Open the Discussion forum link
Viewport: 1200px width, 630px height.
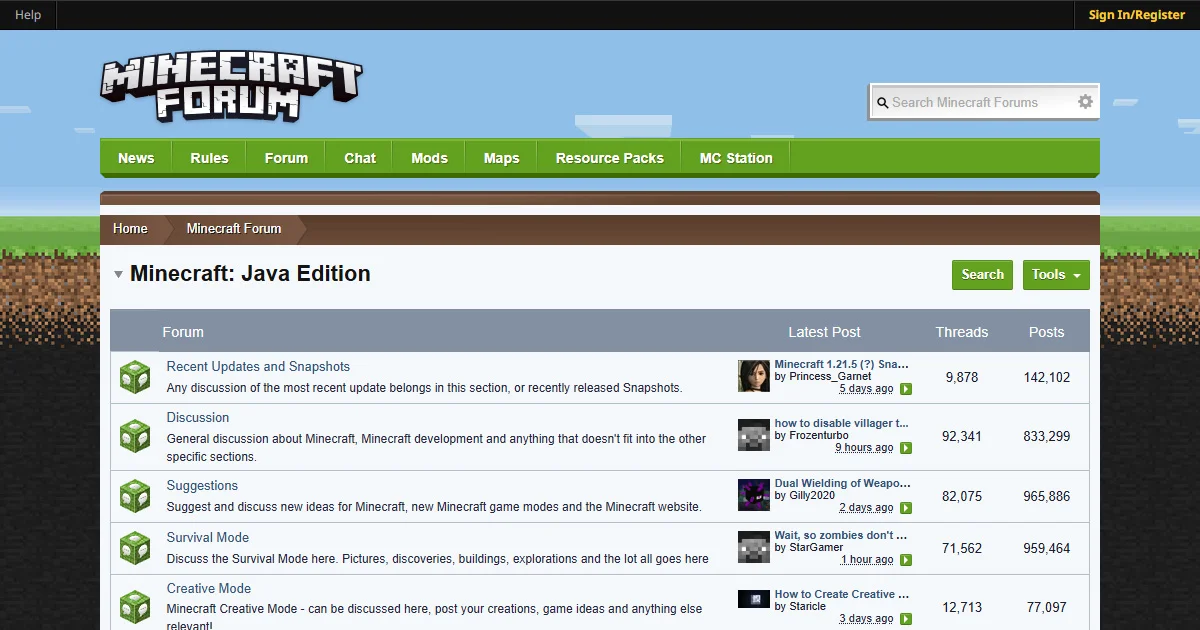[x=198, y=418]
